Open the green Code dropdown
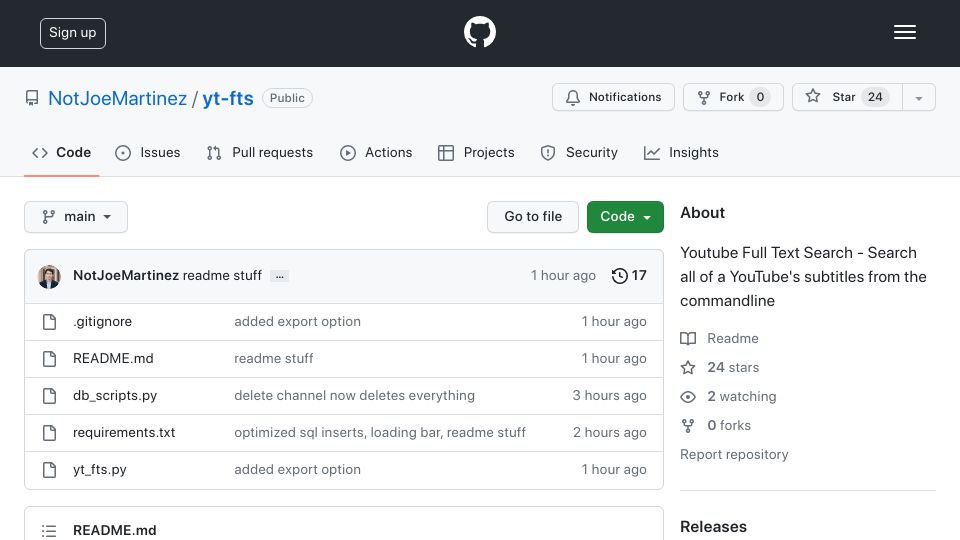Viewport: 960px width, 540px height. [625, 217]
